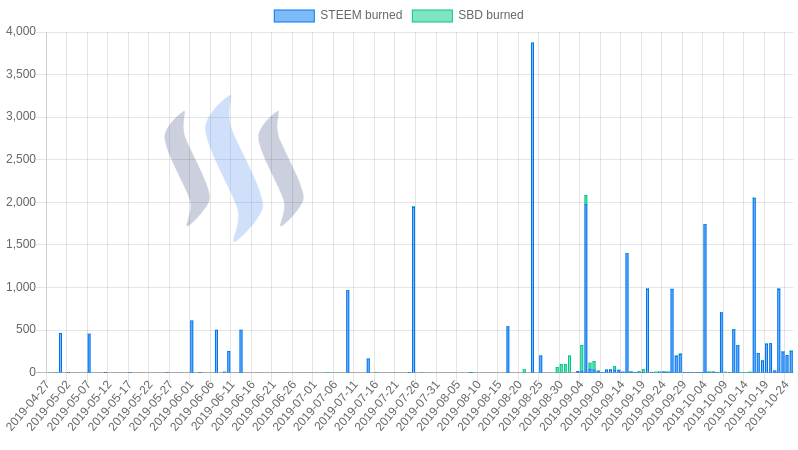Click the 500 y-axis label
The width and height of the screenshot is (798, 450).
[26, 329]
